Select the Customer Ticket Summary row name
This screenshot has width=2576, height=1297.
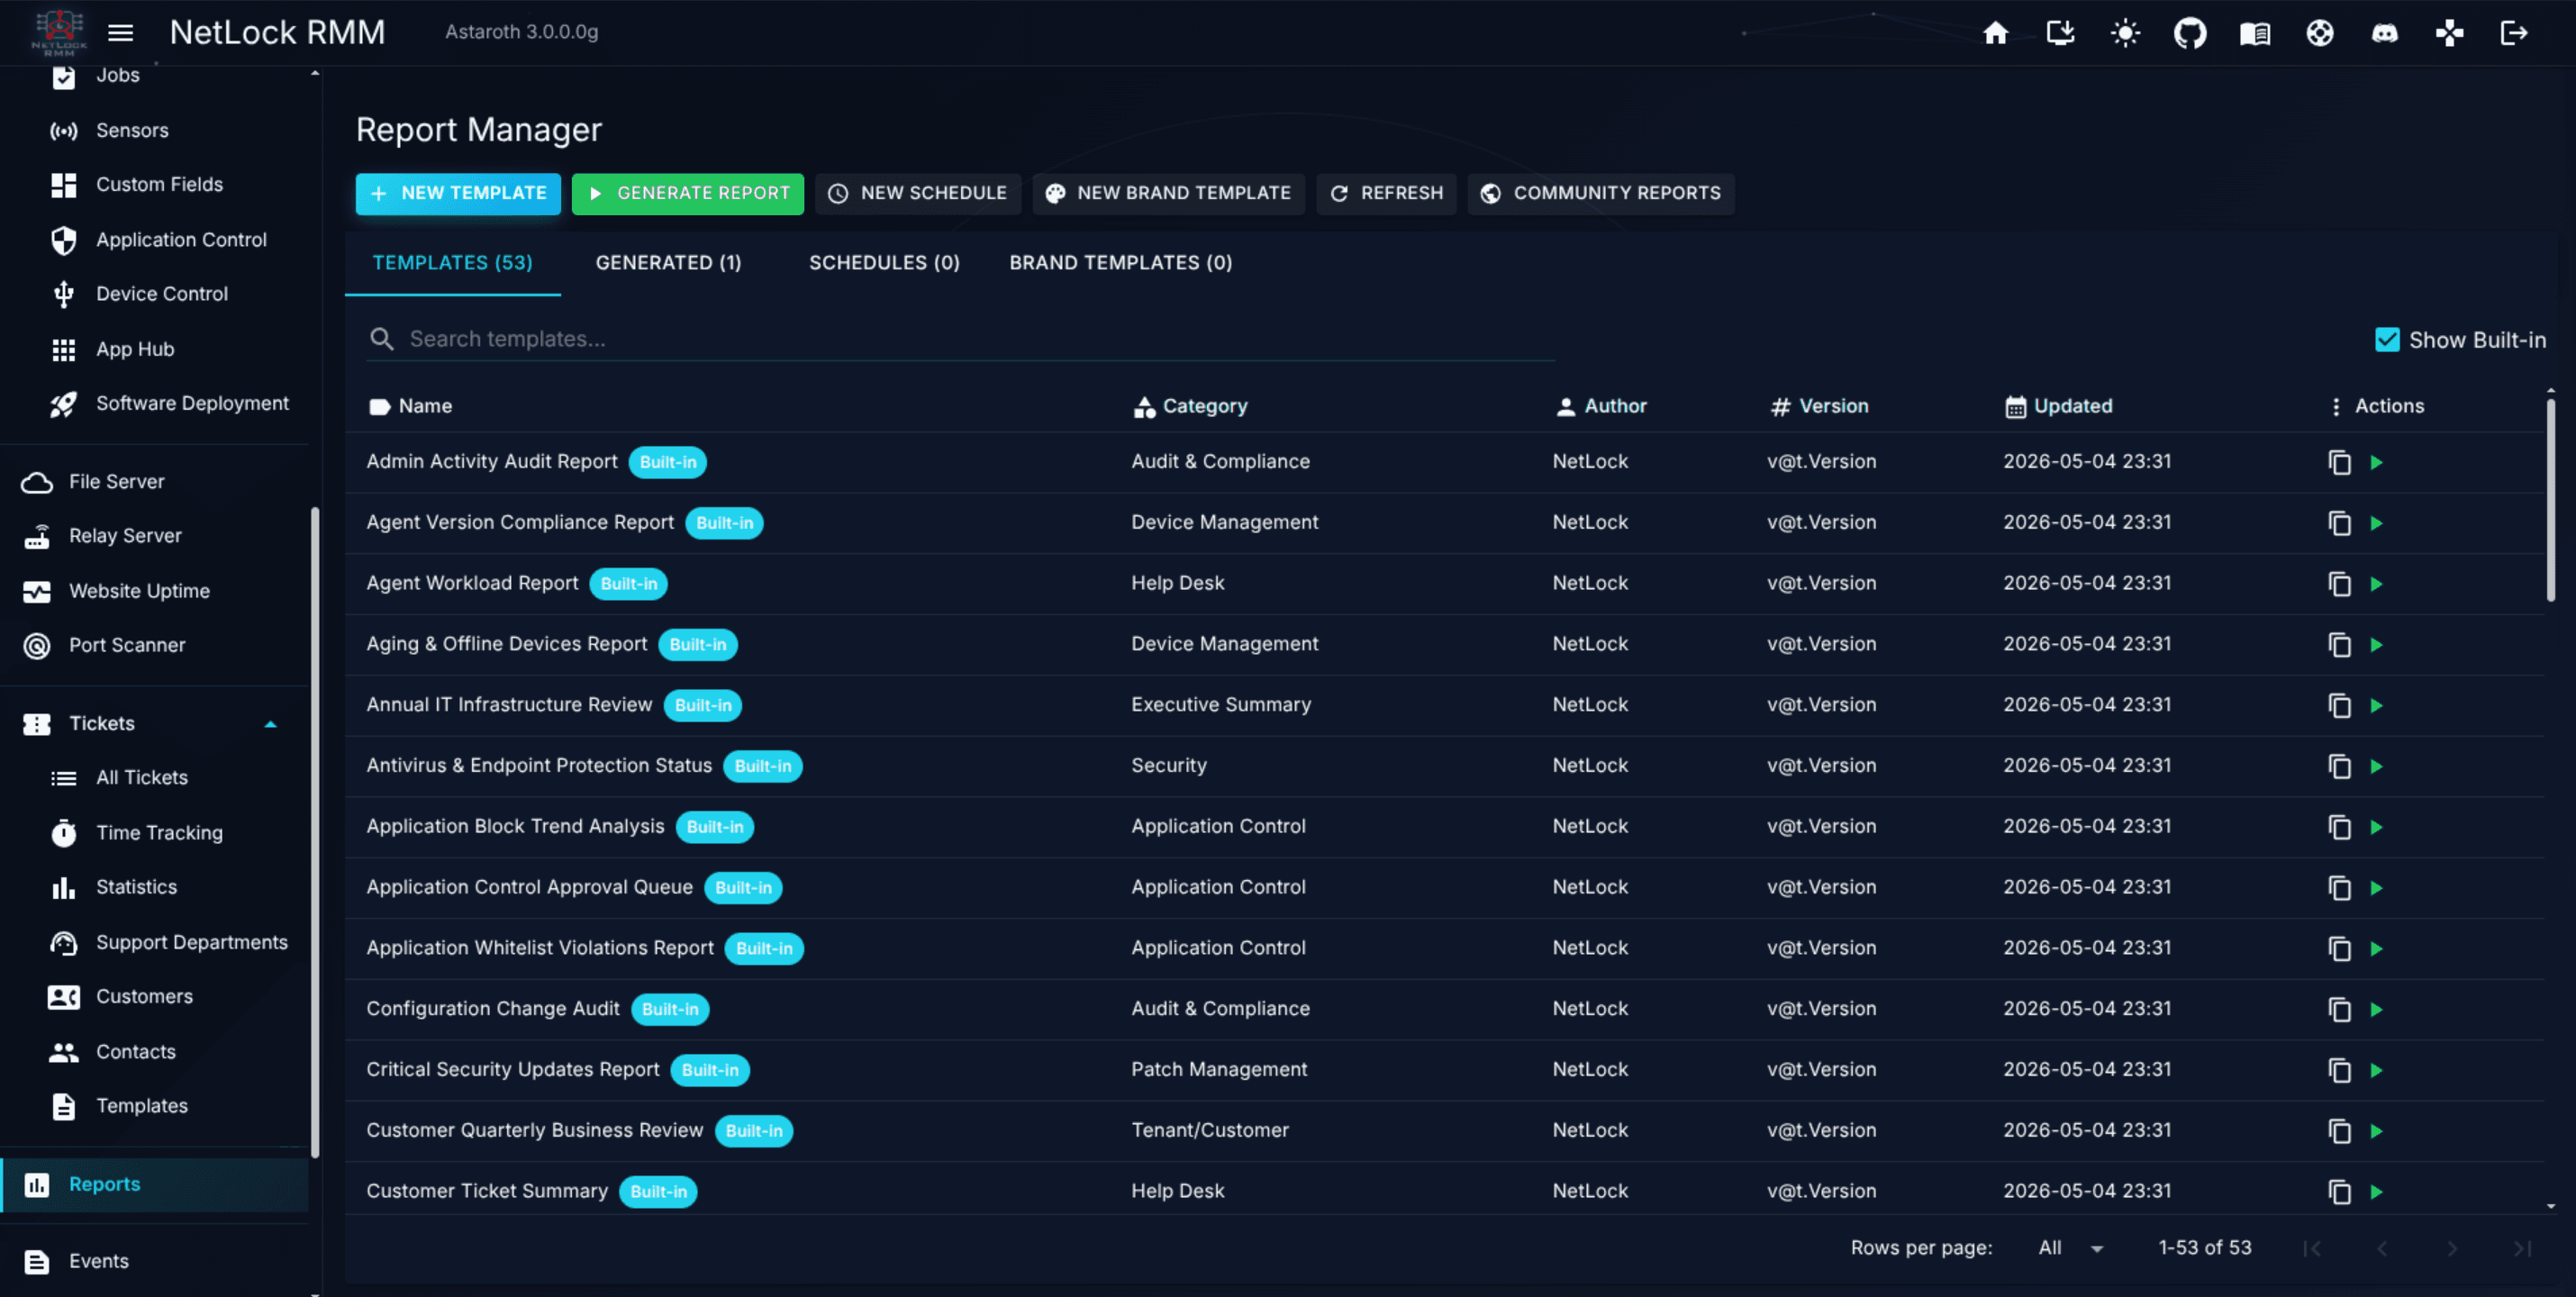487,1191
